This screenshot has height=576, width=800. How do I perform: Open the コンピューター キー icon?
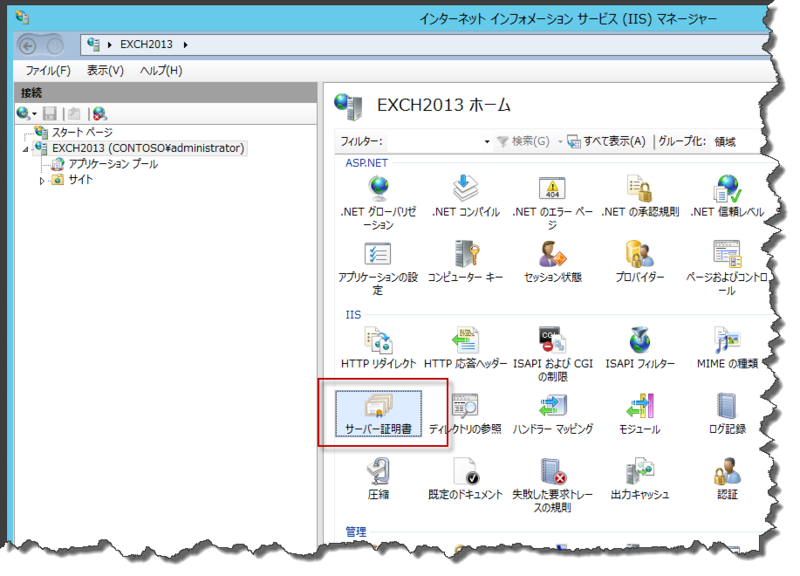[465, 262]
